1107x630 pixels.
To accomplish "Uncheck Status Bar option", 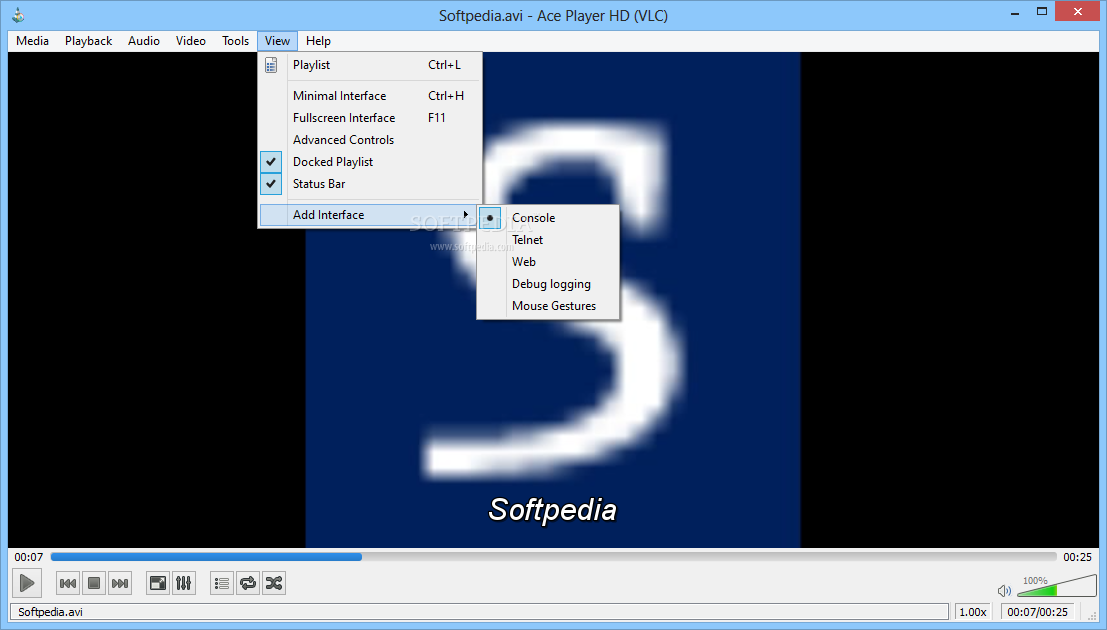I will click(x=370, y=184).
